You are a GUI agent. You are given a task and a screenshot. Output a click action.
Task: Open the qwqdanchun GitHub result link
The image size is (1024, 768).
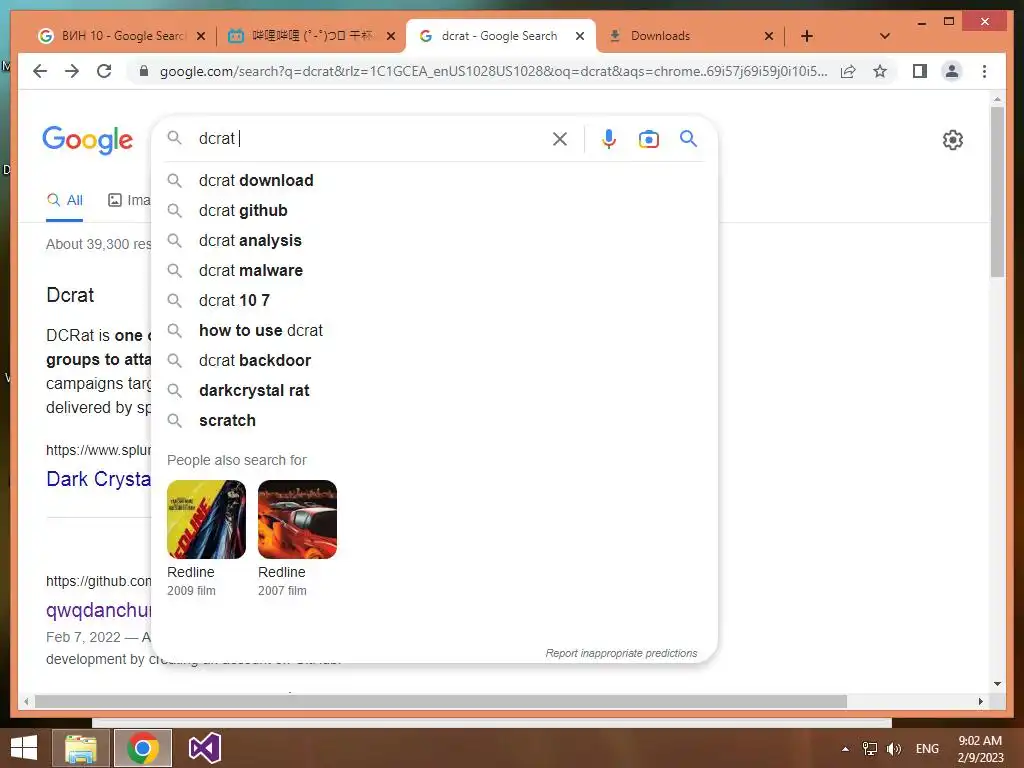pos(99,610)
